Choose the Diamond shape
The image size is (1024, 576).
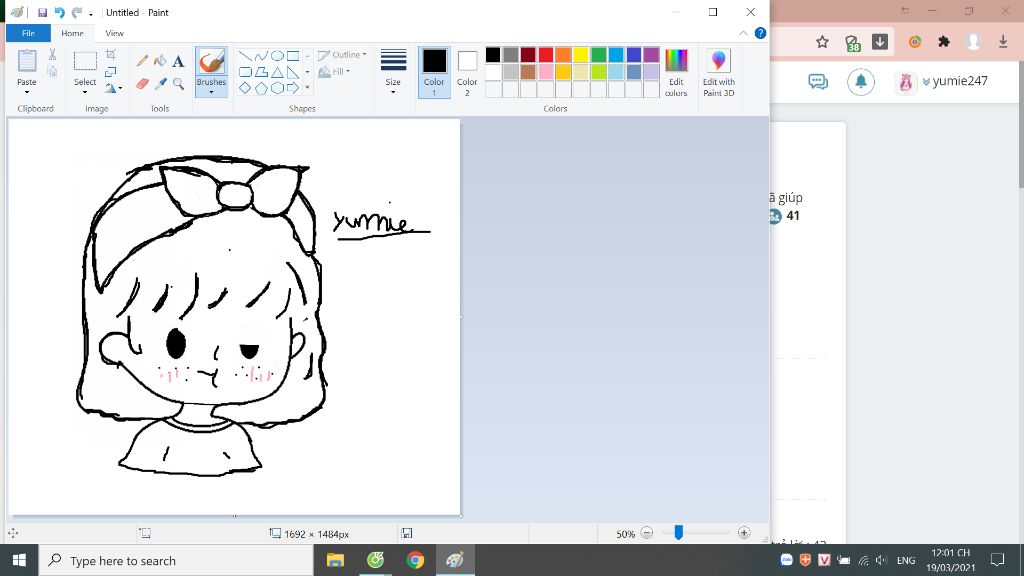(245, 88)
